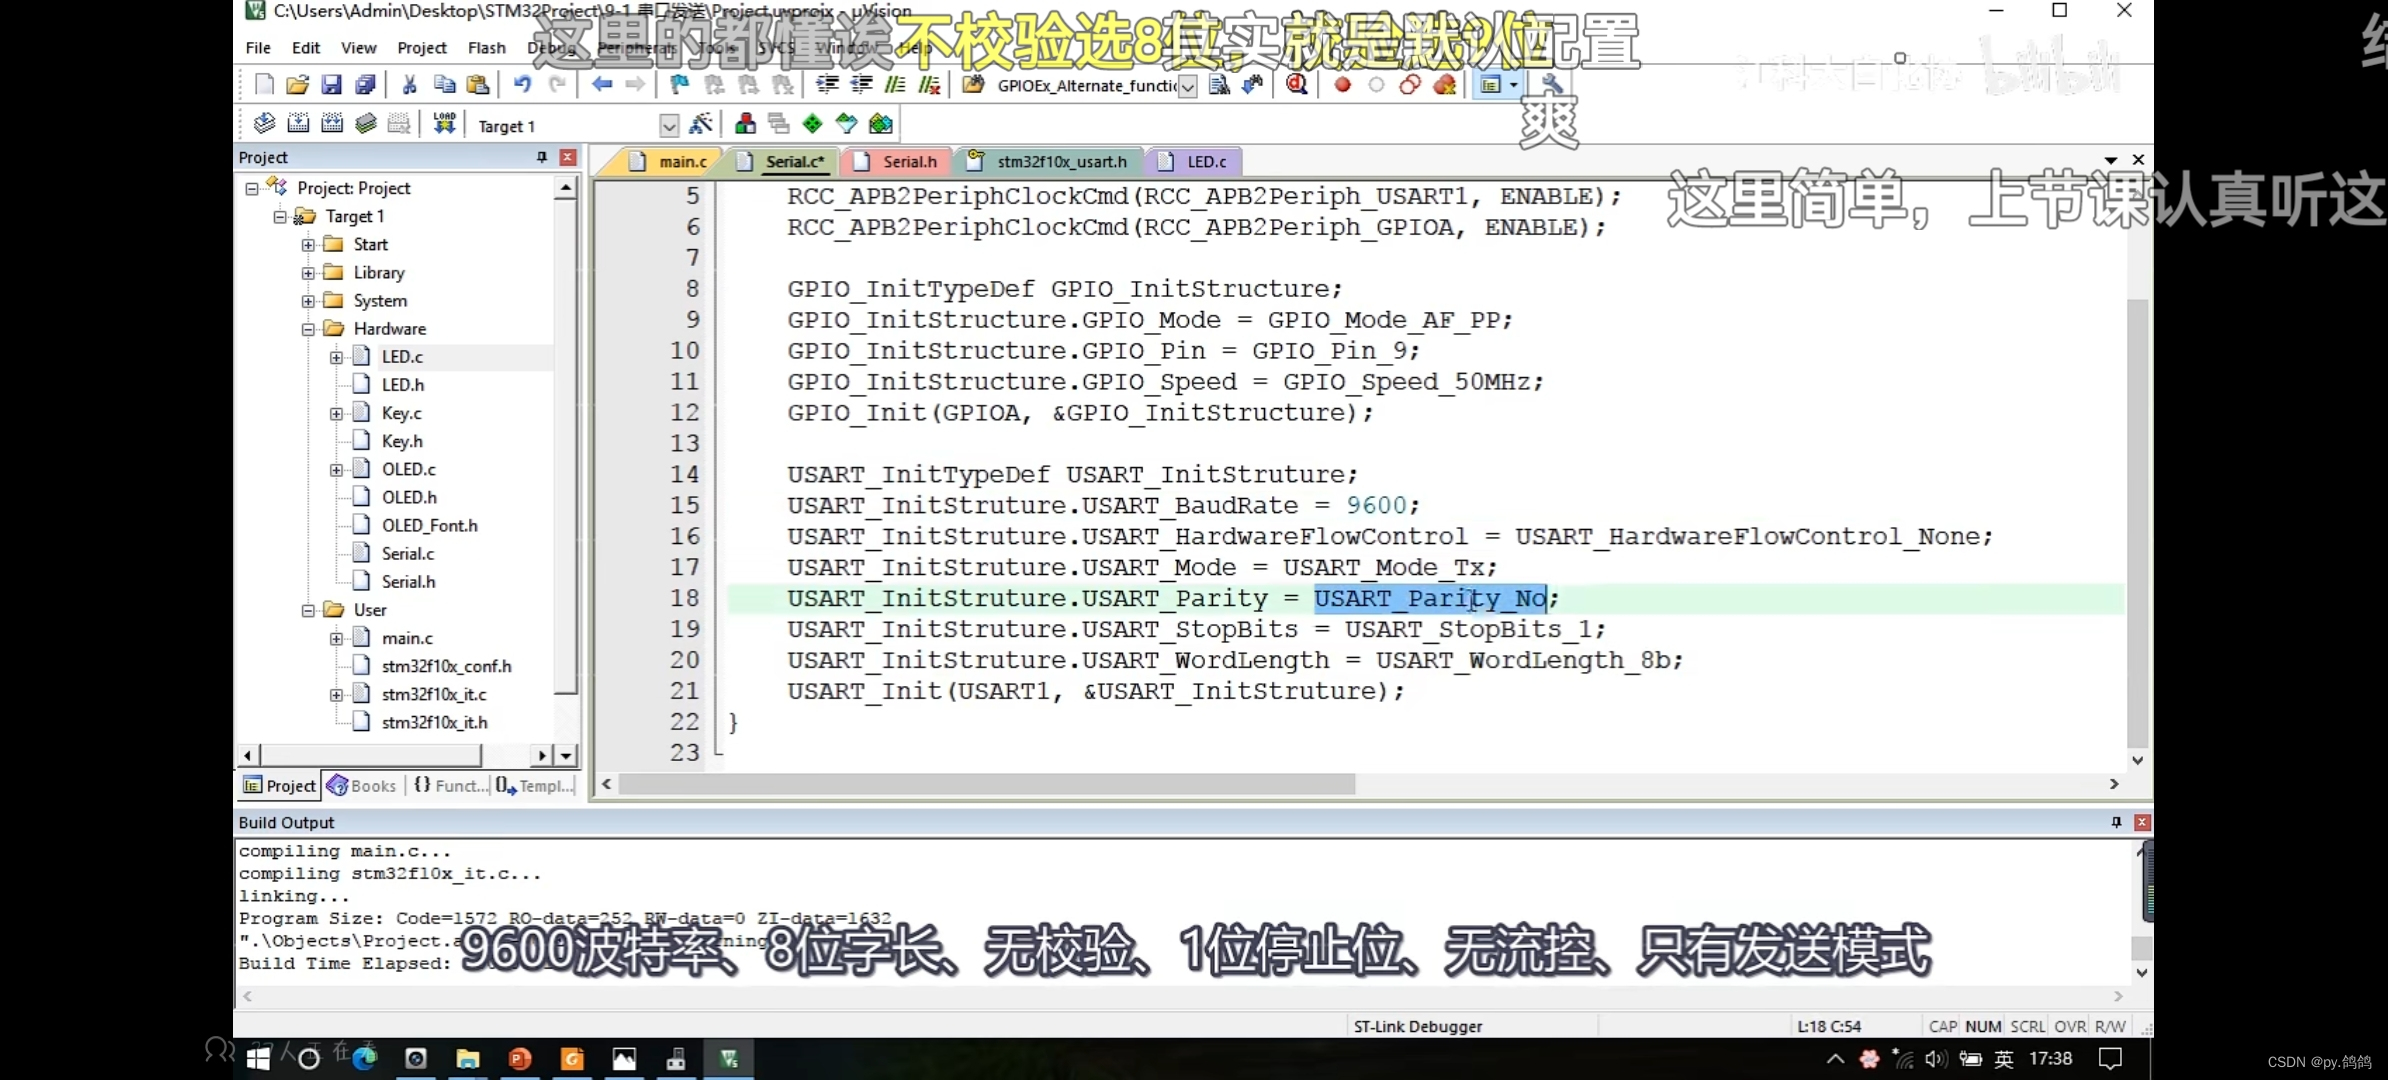The image size is (2388, 1080).
Task: Click the Navigate Backwards blue arrow
Action: coord(601,85)
